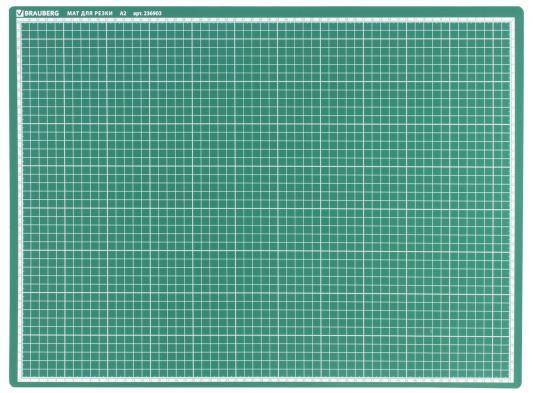
Task: Click the mat's rounded top-right outer corner
Action: (520, 10)
